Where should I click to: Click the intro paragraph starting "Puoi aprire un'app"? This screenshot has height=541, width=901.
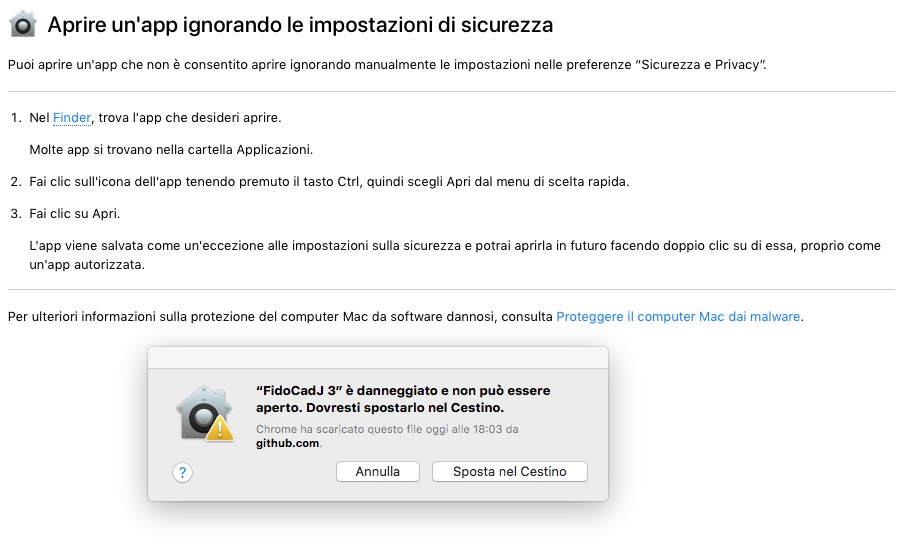387,65
